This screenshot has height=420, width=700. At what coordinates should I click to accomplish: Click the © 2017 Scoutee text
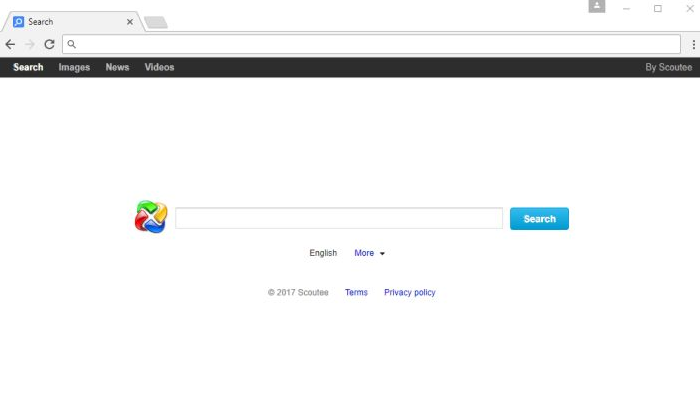pyautogui.click(x=298, y=292)
